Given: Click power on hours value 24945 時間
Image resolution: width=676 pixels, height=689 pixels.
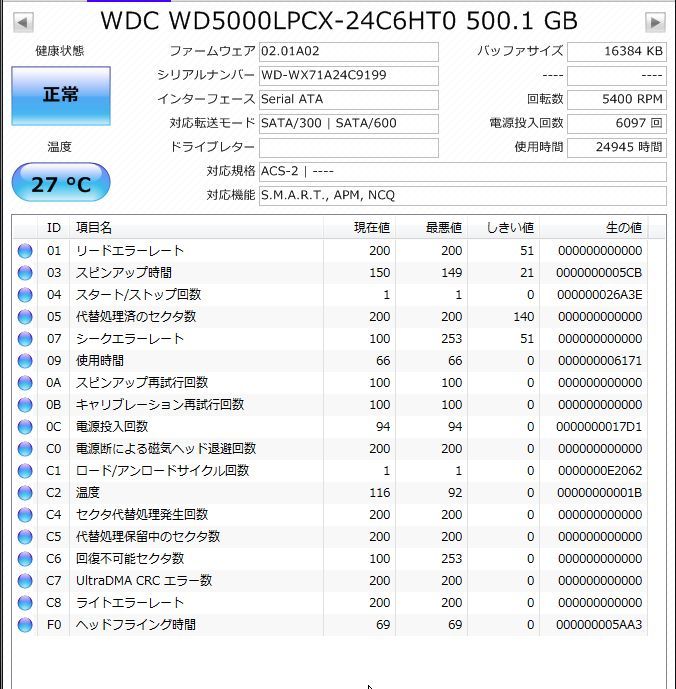Looking at the screenshot, I should tap(617, 148).
